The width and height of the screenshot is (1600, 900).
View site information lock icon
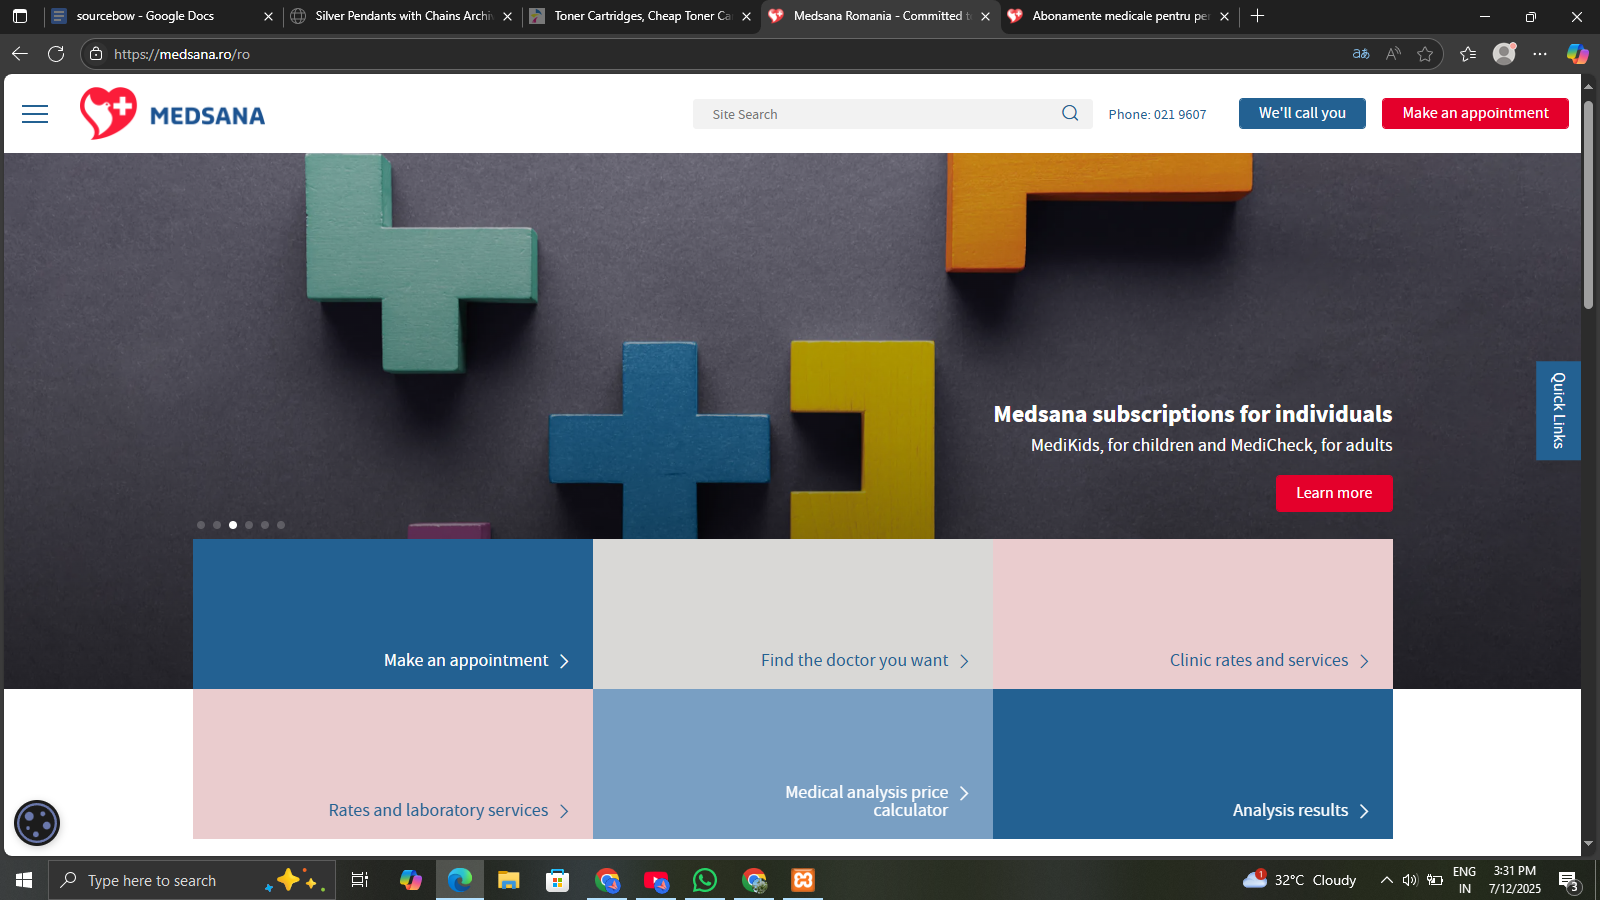[x=96, y=54]
